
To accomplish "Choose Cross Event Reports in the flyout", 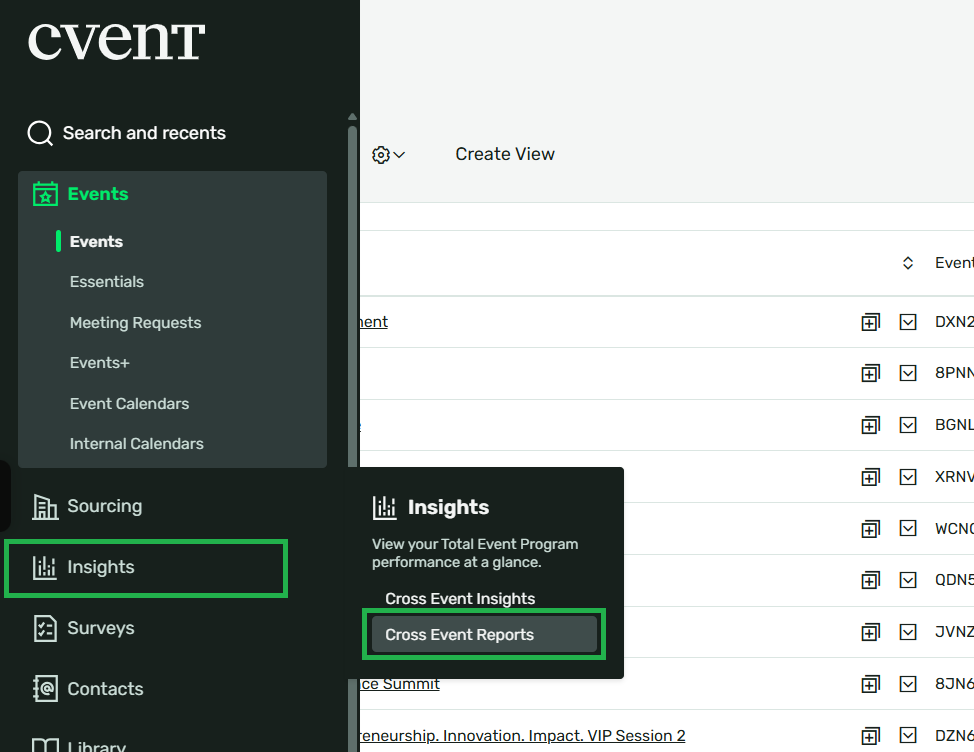I will click(x=484, y=635).
